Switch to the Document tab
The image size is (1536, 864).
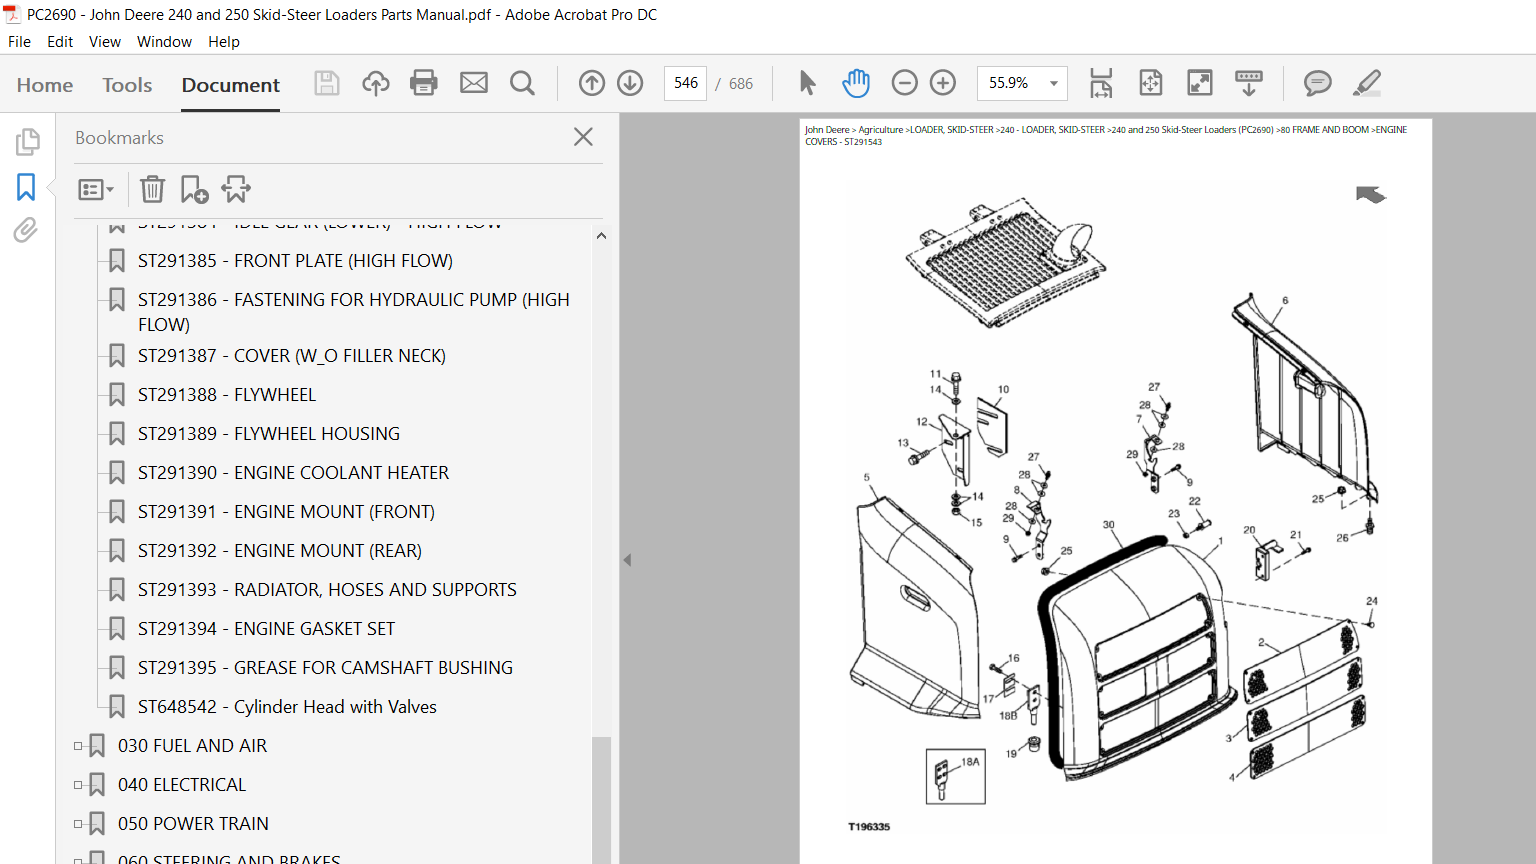click(231, 85)
